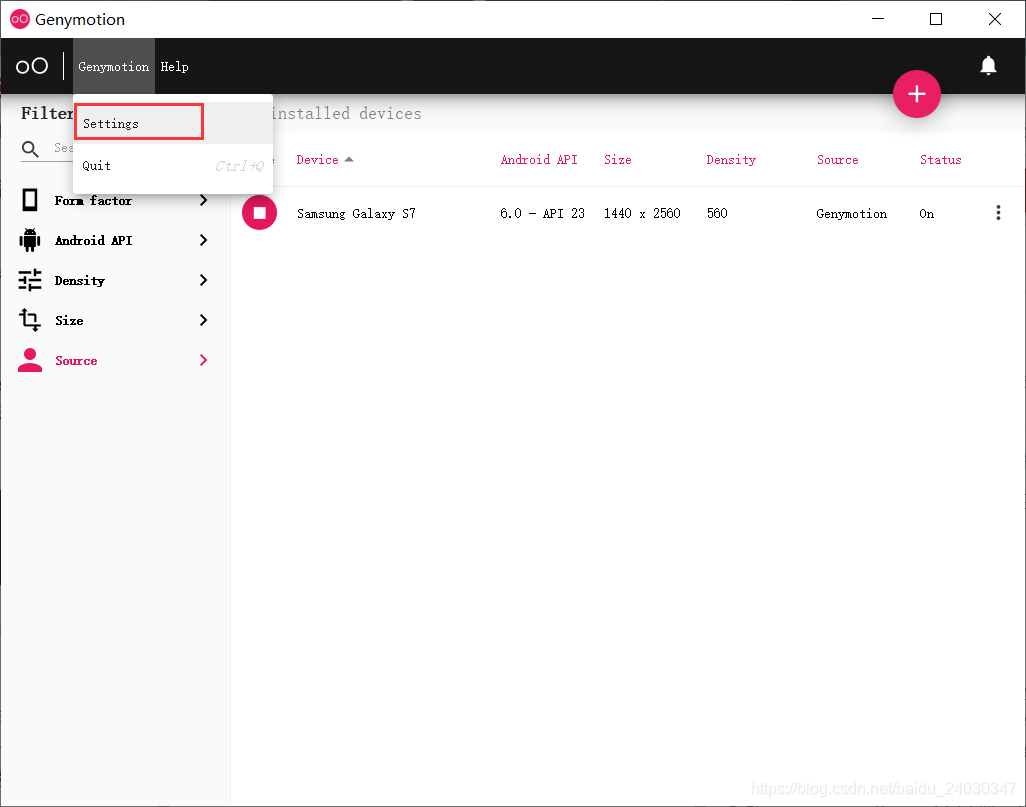The width and height of the screenshot is (1026, 807).
Task: Expand the Form factor filter chevron
Action: click(203, 200)
